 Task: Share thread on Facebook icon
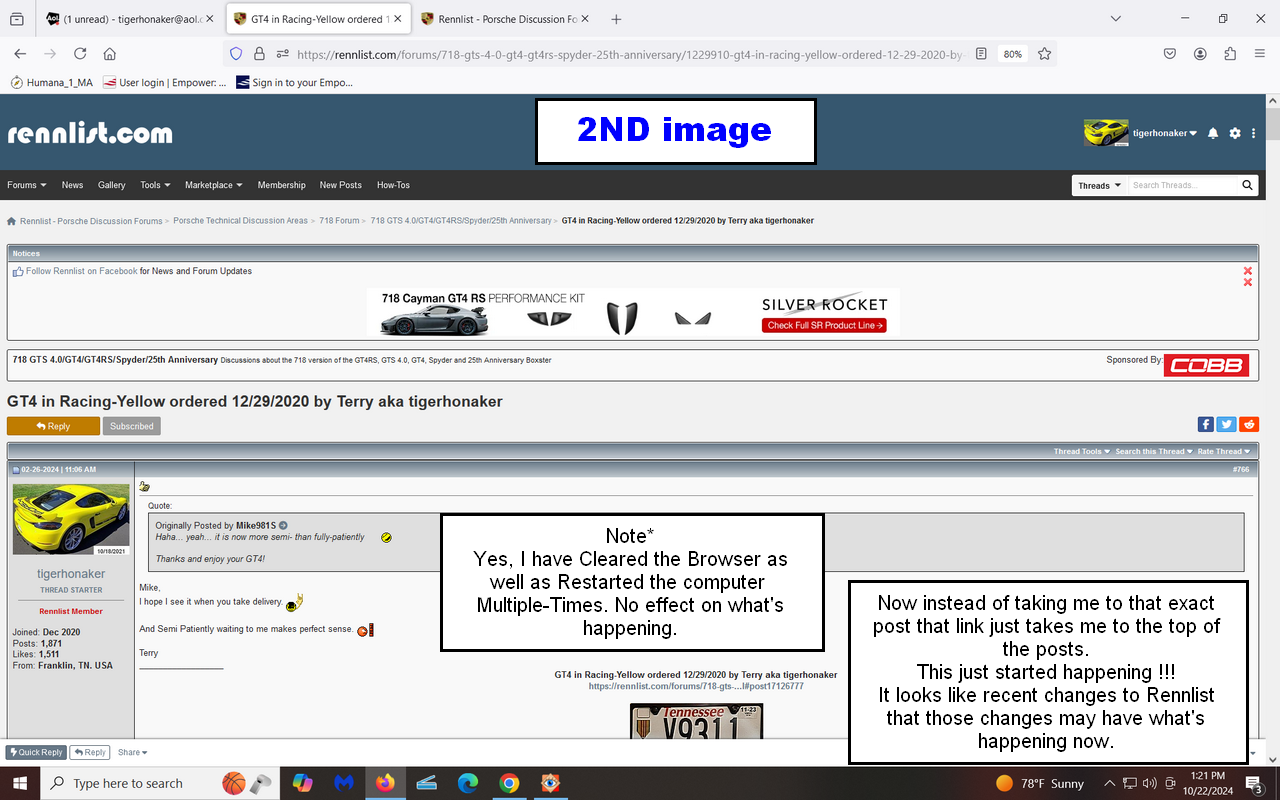[x=1206, y=424]
